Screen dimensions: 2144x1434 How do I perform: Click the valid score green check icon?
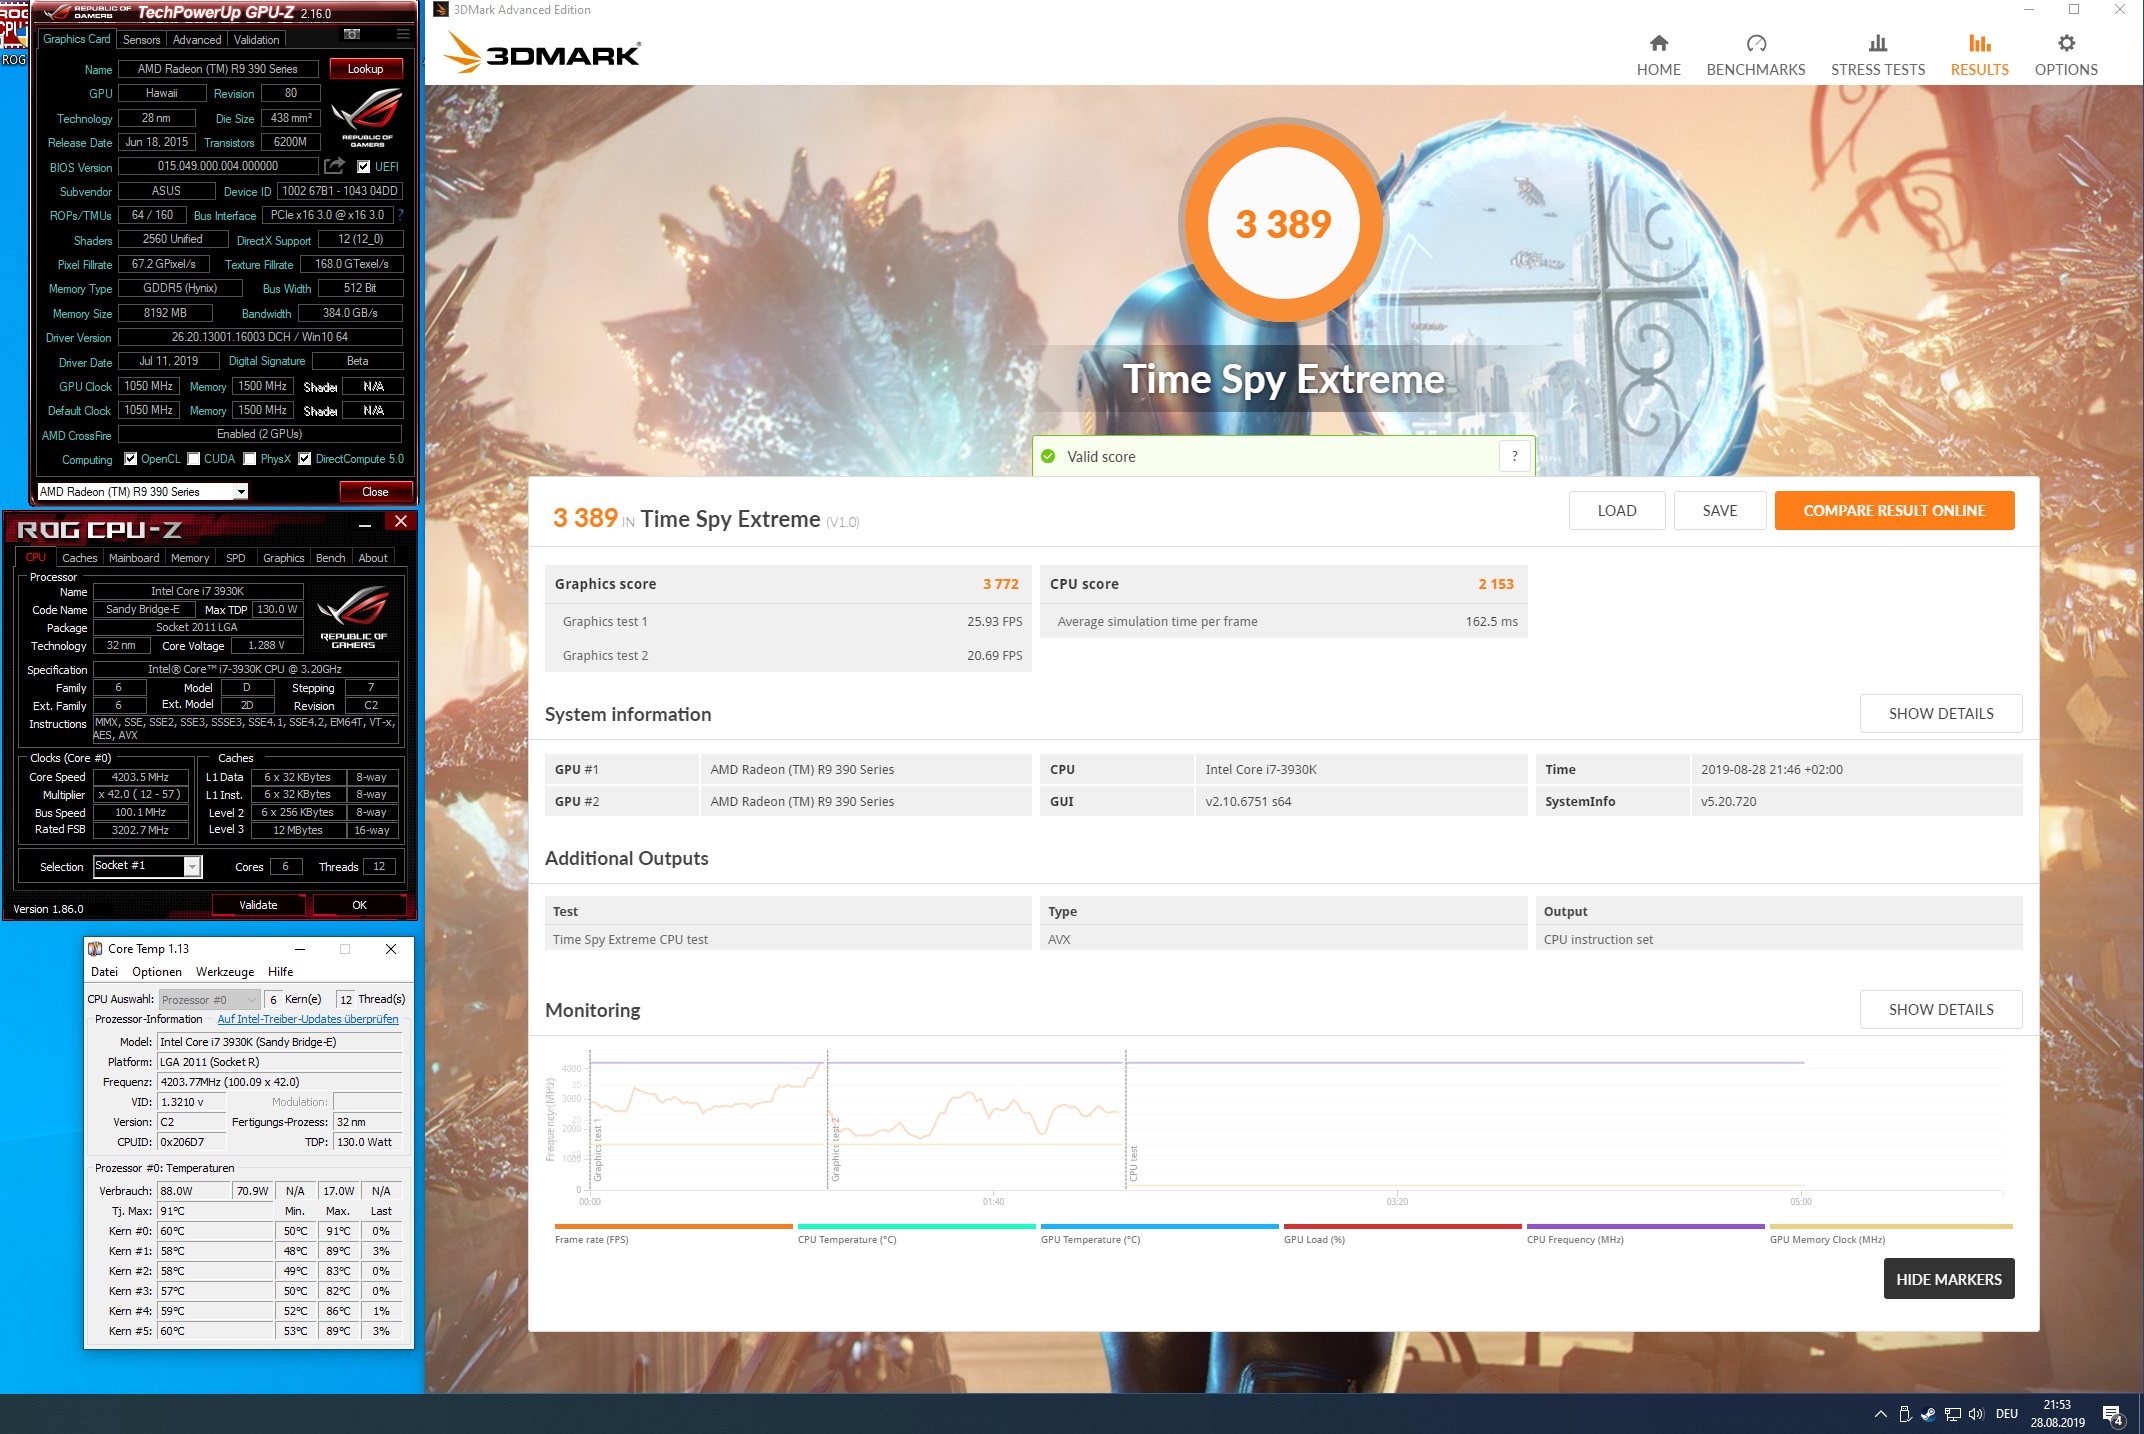click(1048, 456)
